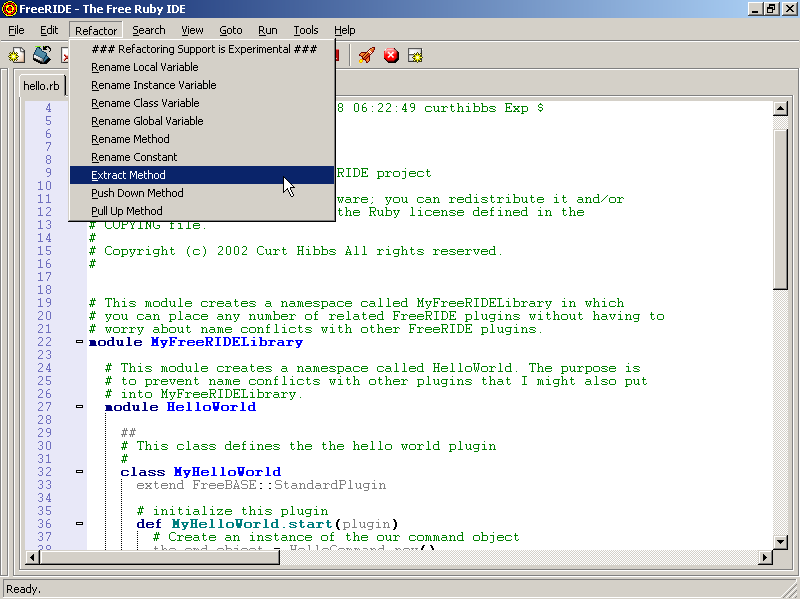Choose Rename Method
The width and height of the screenshot is (800, 600).
[202, 139]
